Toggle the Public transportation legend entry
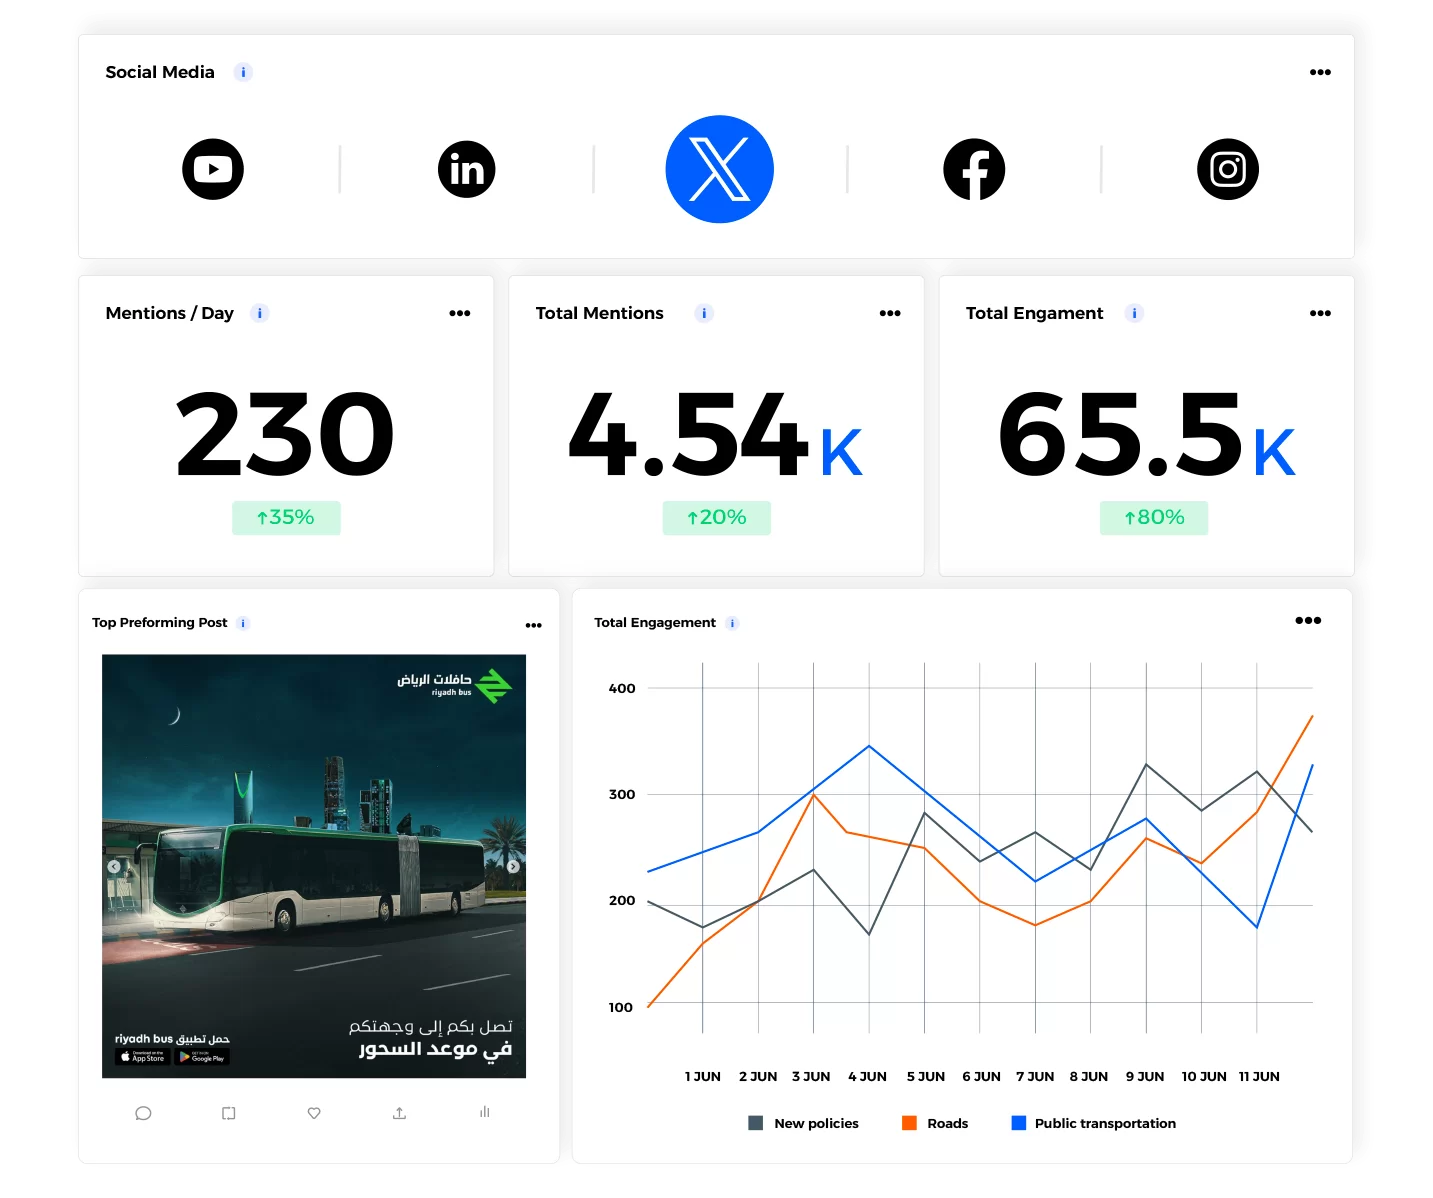1433x1198 pixels. click(x=1093, y=1122)
